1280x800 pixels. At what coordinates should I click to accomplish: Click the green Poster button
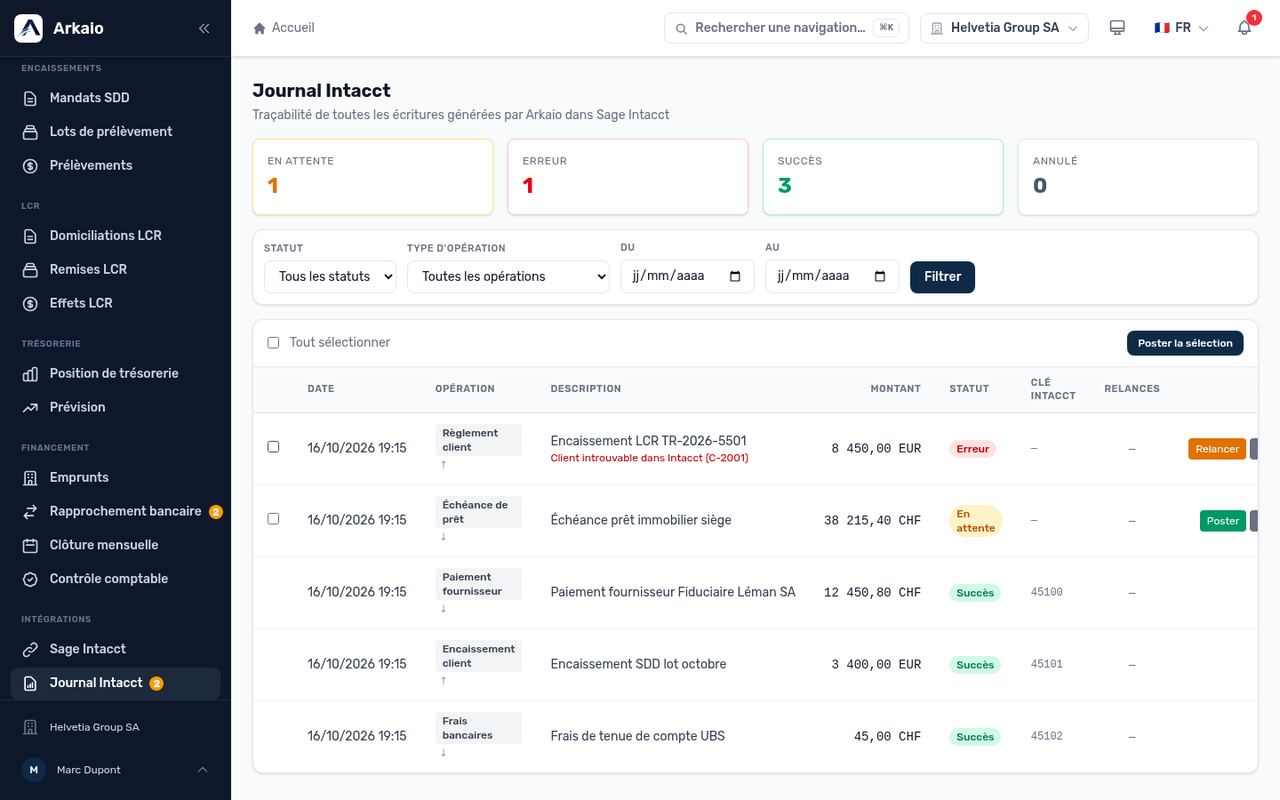pos(1223,521)
